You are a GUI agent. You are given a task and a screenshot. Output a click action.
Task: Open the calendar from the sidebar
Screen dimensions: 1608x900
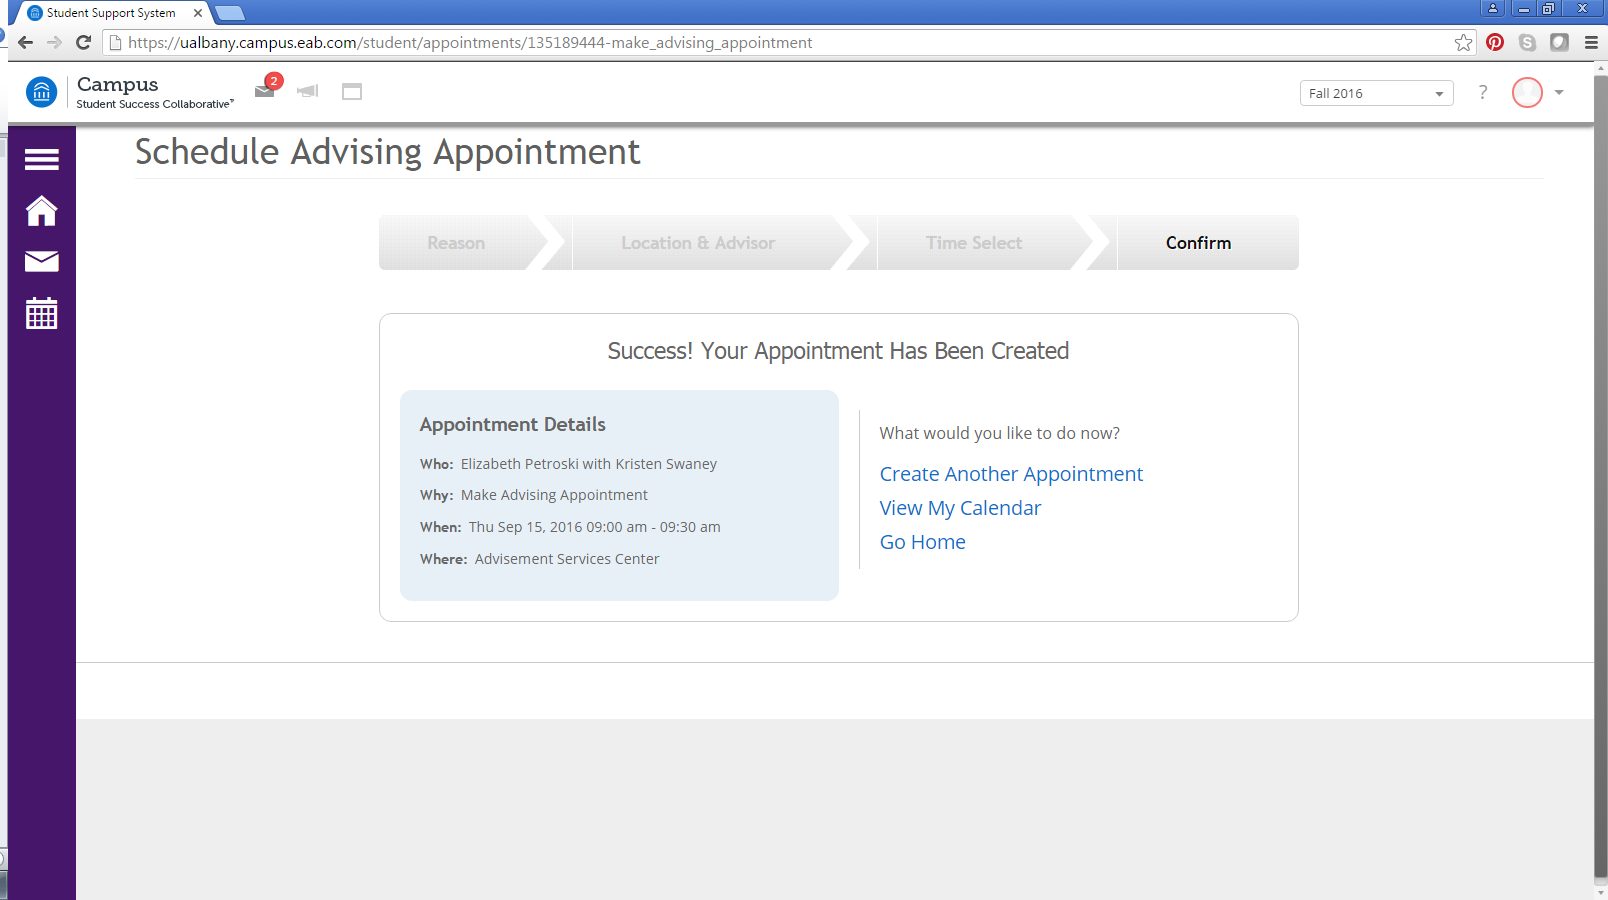(41, 313)
